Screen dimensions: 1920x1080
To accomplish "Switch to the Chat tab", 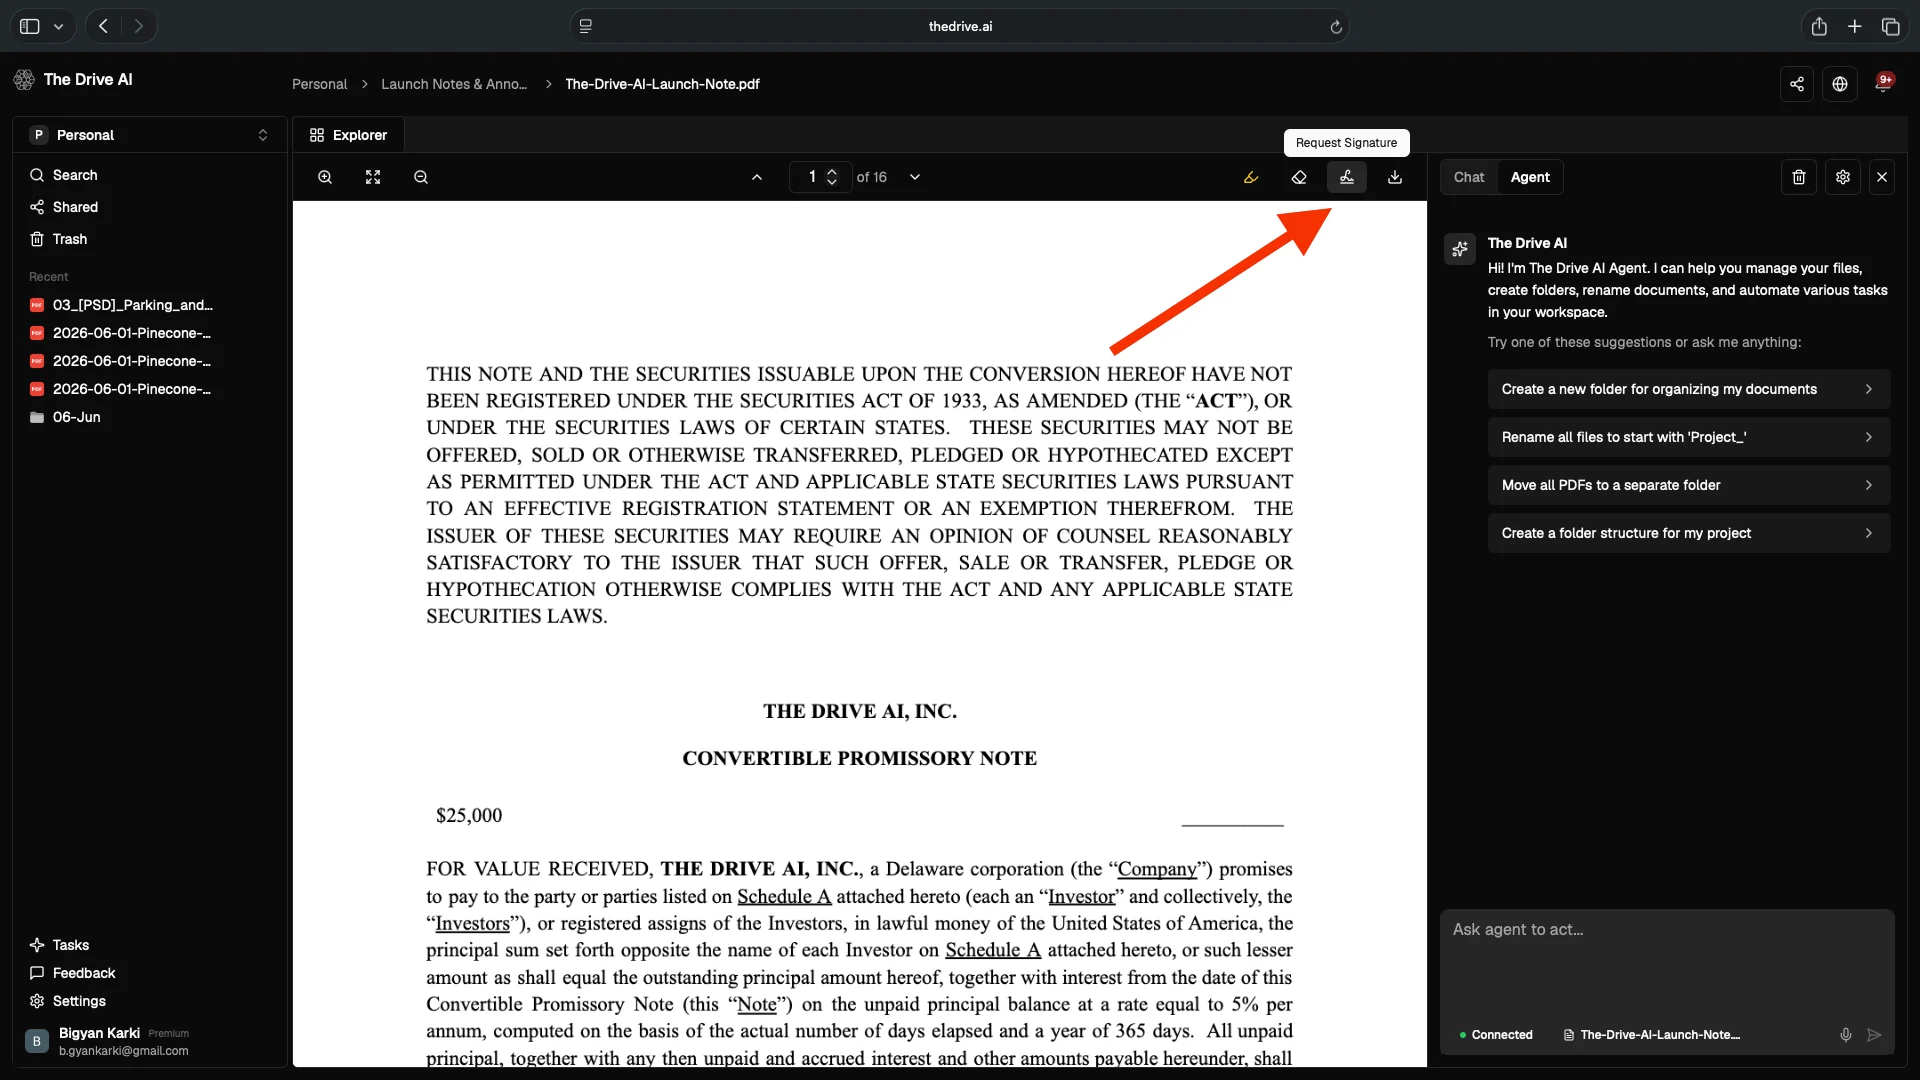I will pos(1469,177).
